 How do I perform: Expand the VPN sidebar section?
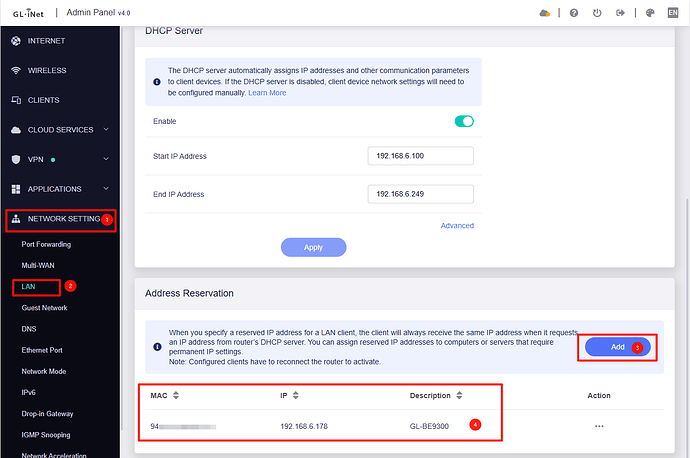105,159
